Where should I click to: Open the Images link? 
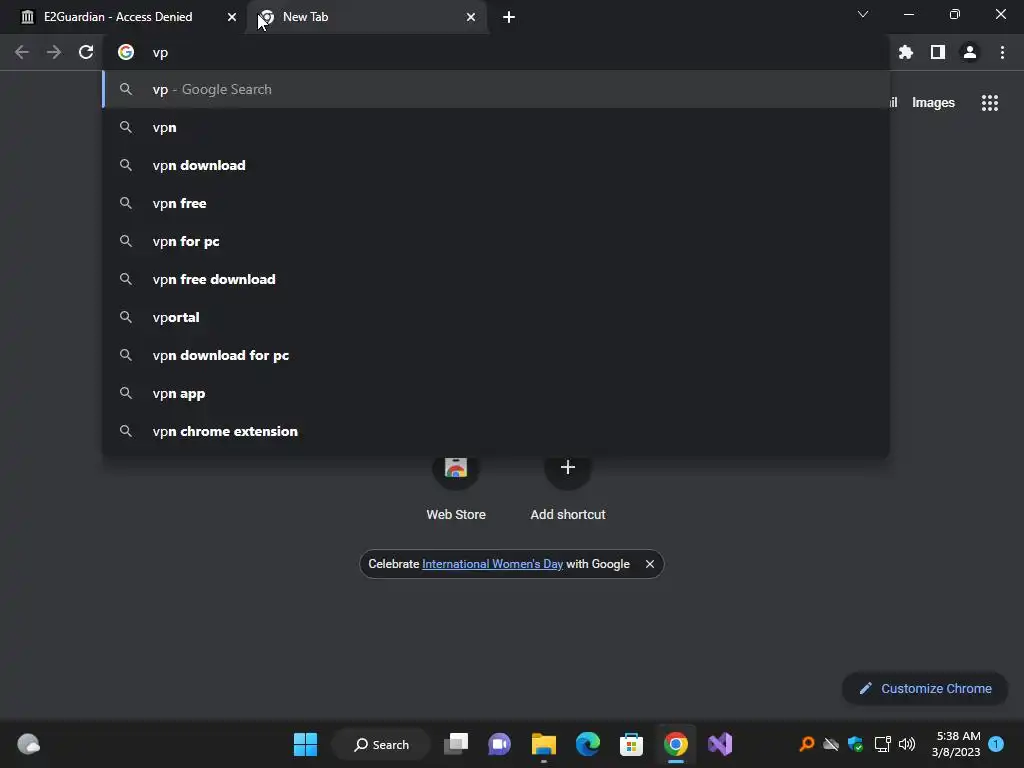[933, 103]
